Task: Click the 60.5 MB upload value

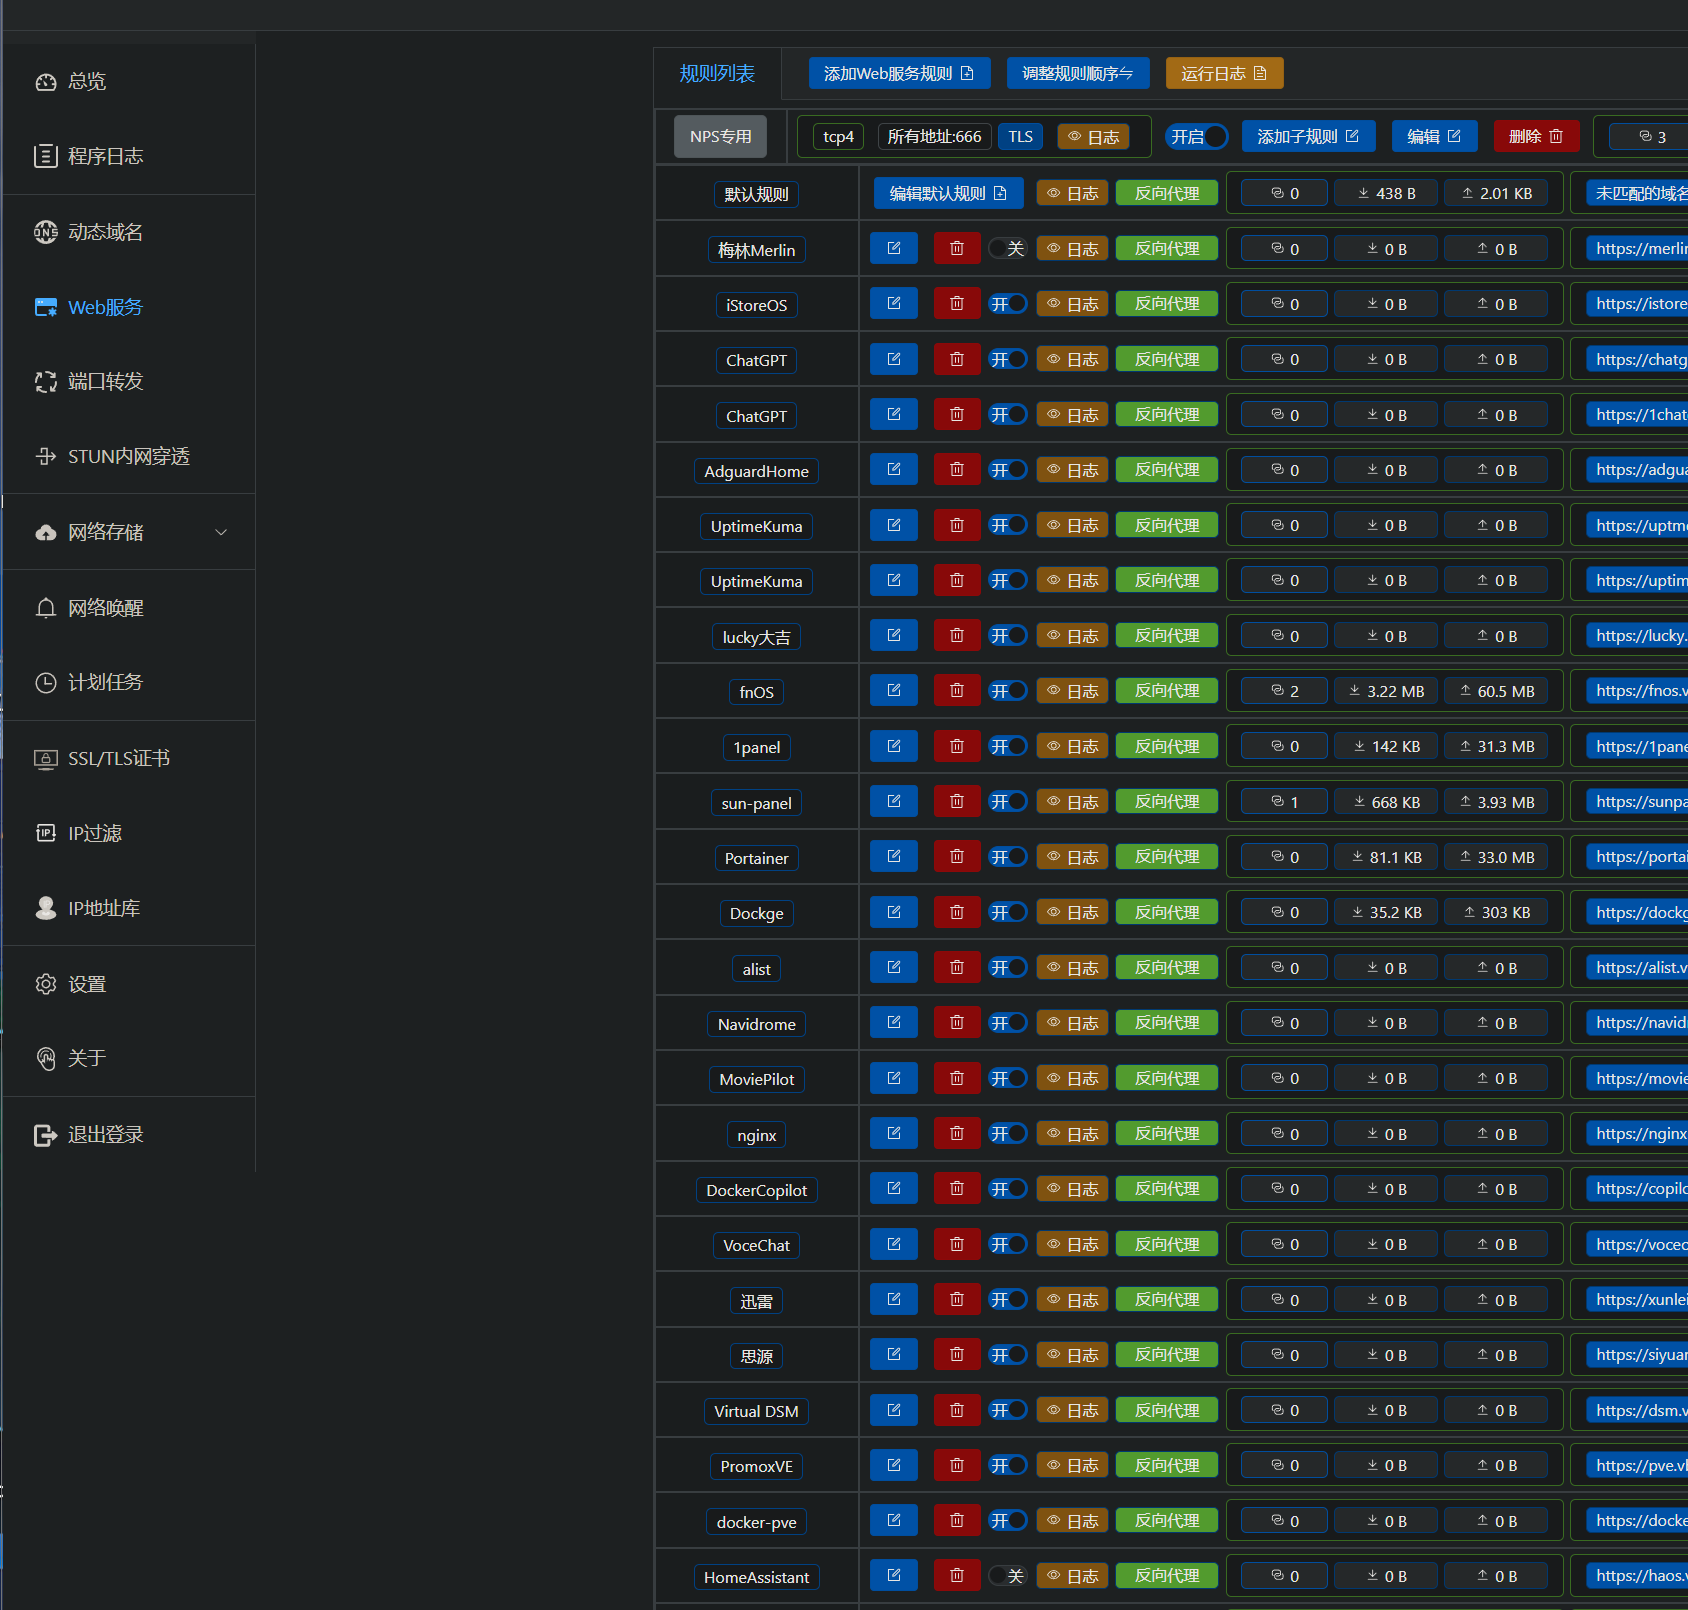Action: 1496,691
